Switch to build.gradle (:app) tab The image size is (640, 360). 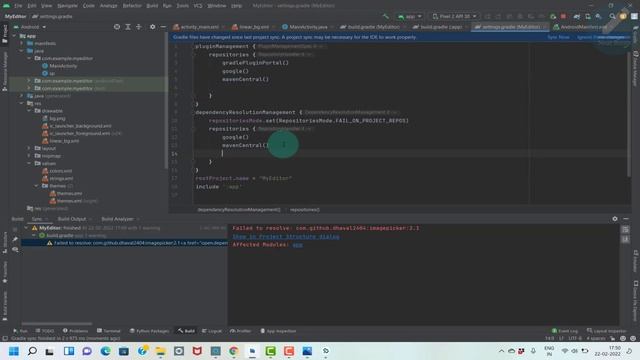point(441,27)
